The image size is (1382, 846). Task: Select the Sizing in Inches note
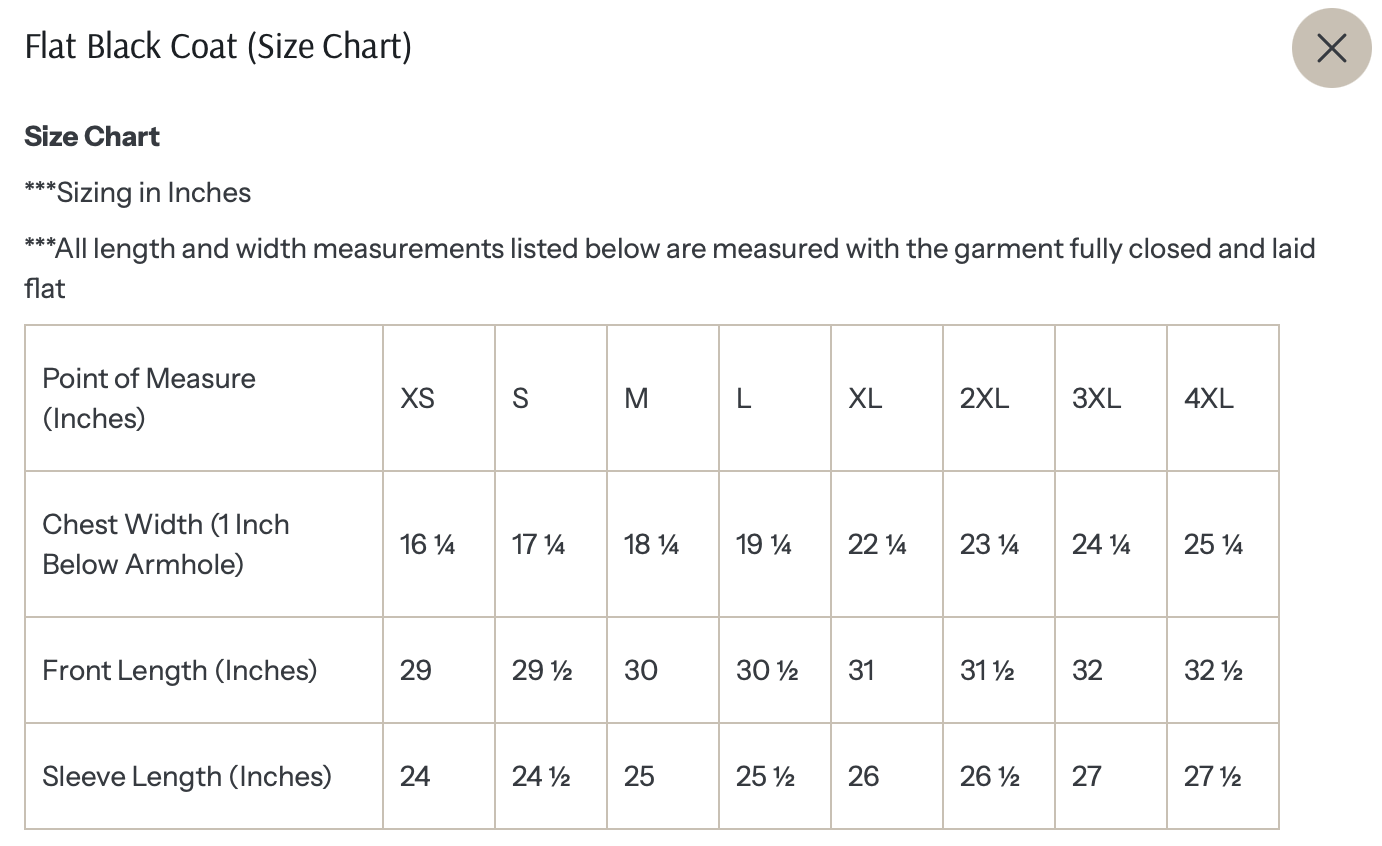pos(138,192)
